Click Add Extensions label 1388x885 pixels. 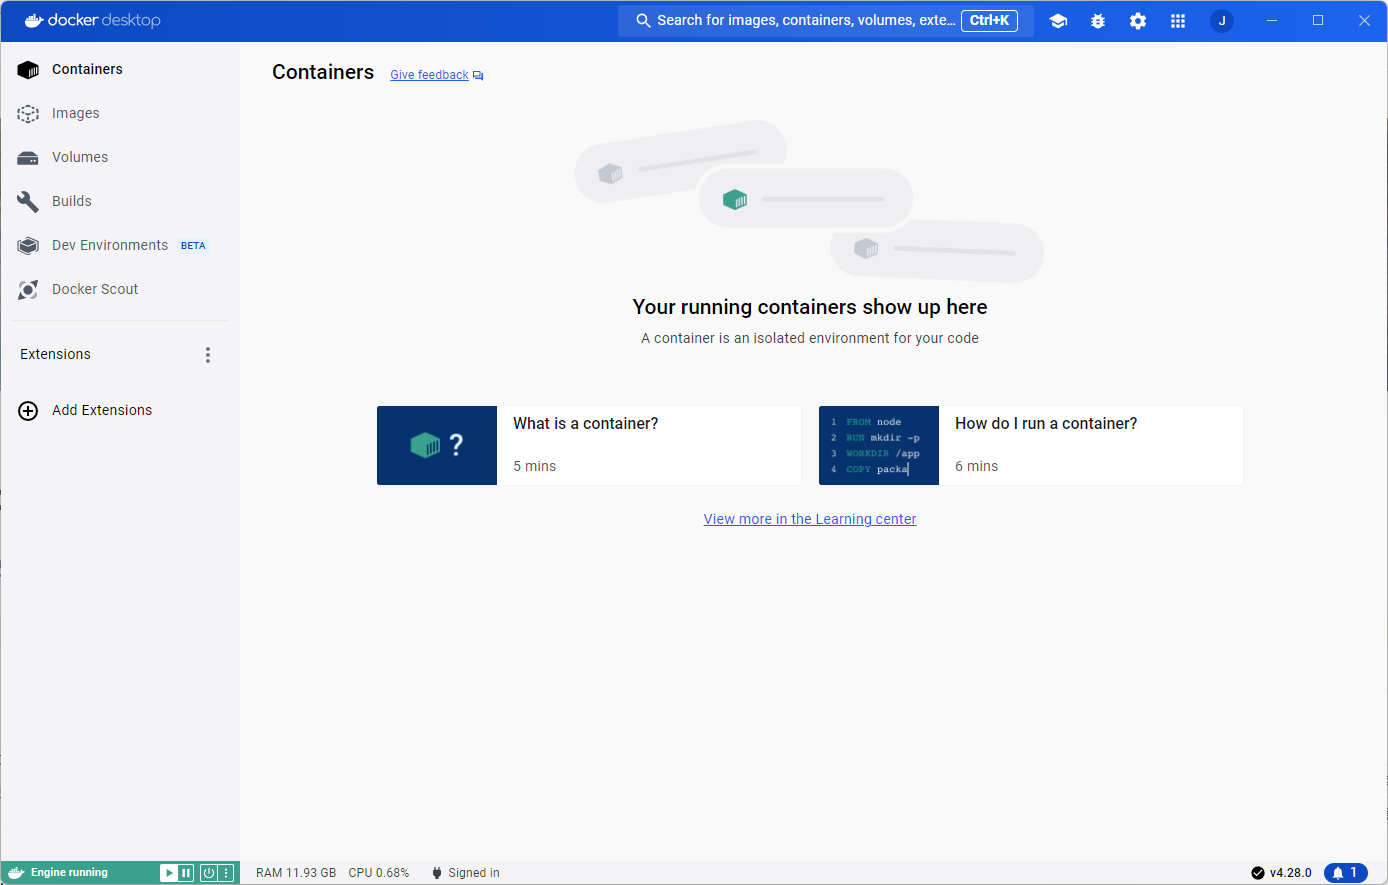pyautogui.click(x=102, y=410)
